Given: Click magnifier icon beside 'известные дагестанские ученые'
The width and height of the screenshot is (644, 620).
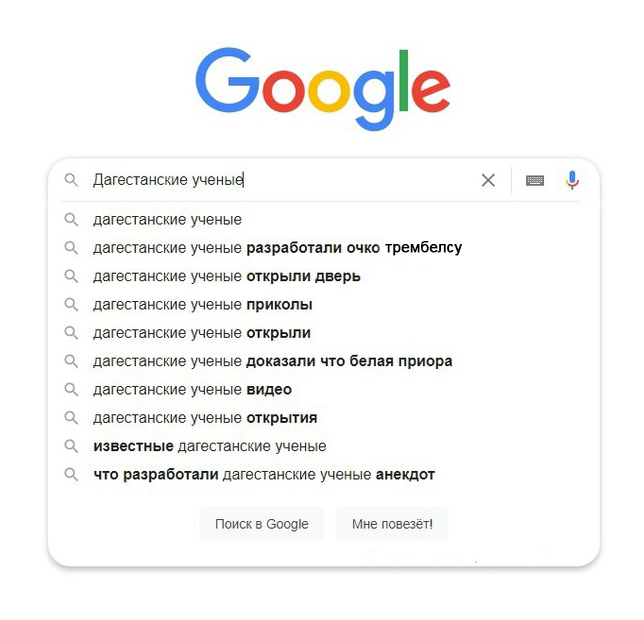Looking at the screenshot, I should pos(71,446).
